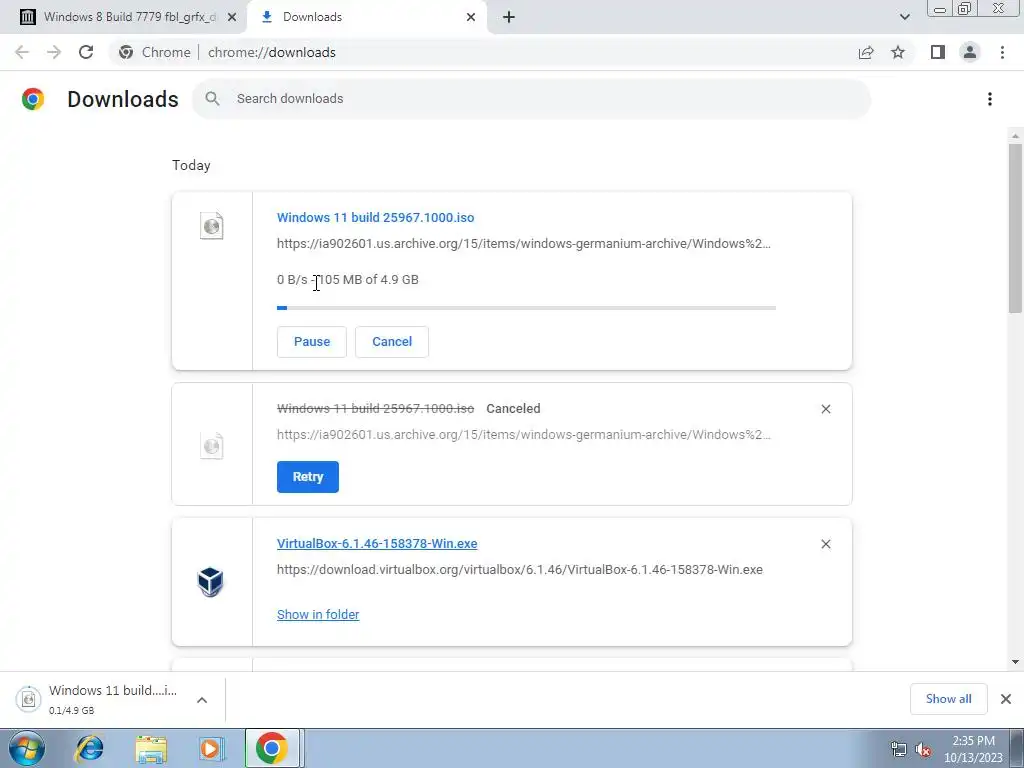Retry the canceled ISO download
The width and height of the screenshot is (1024, 768).
pyautogui.click(x=308, y=477)
